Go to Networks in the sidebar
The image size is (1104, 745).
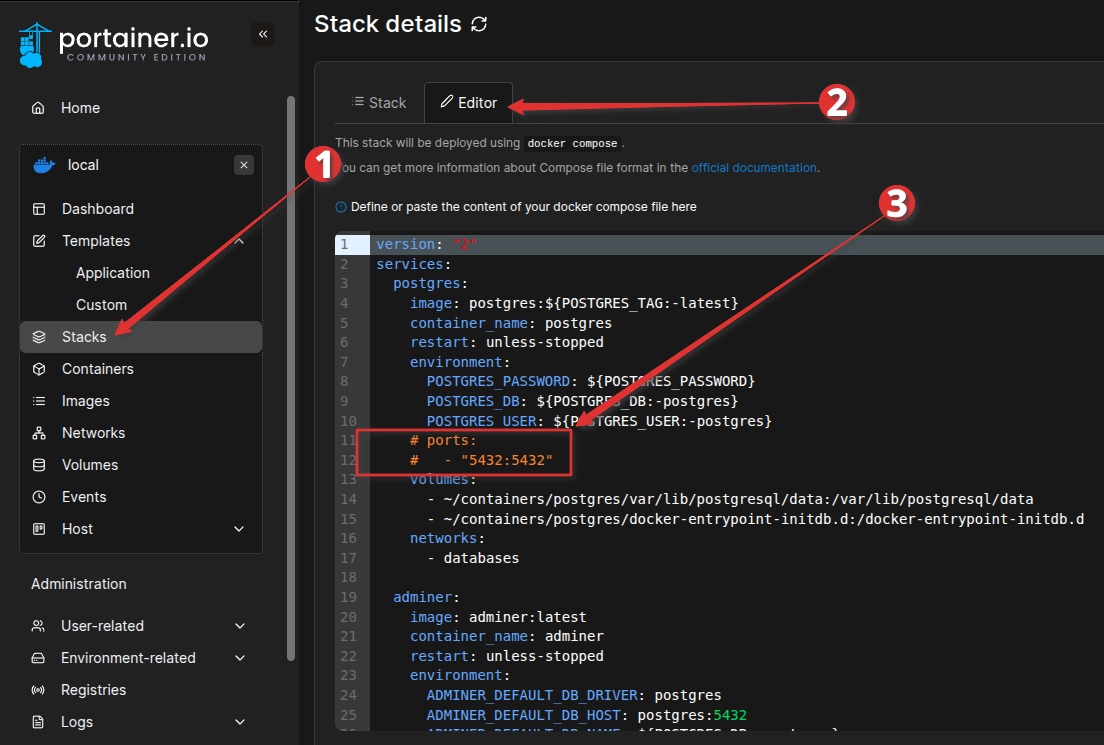(94, 433)
